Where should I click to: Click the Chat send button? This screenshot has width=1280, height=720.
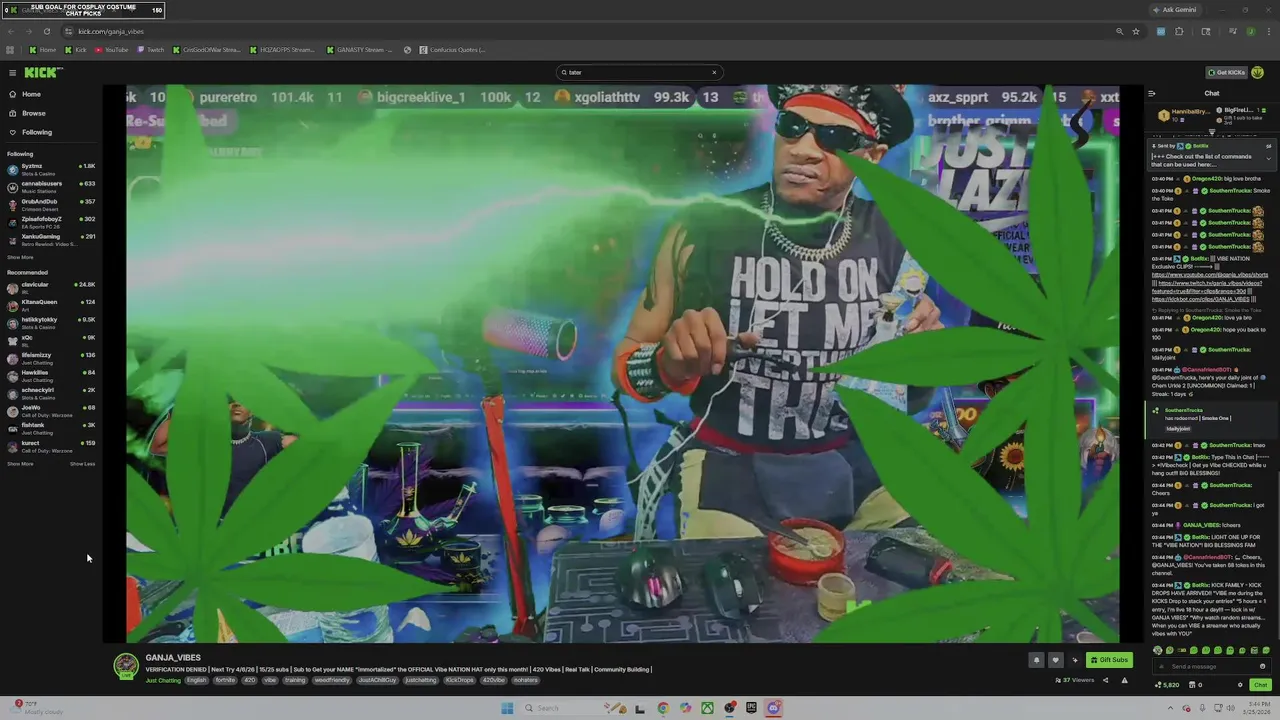coord(1260,685)
